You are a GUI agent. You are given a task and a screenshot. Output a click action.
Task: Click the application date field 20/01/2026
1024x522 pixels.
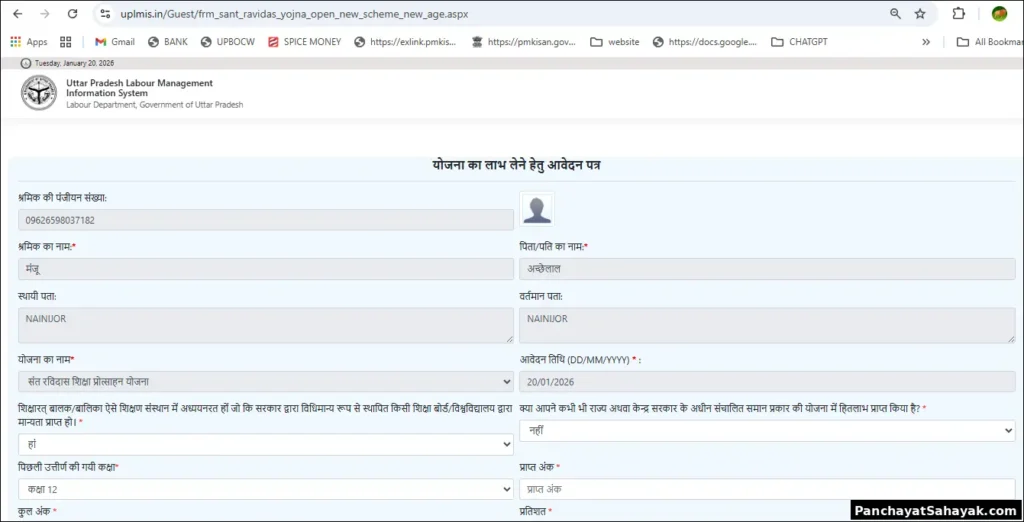tap(767, 382)
